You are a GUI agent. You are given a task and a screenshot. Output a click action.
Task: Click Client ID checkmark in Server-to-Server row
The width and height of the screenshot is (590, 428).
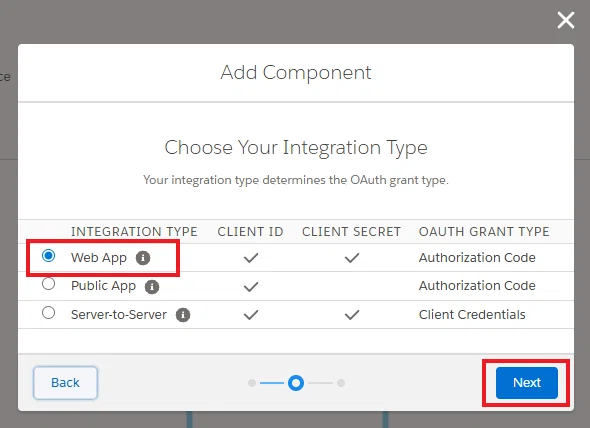251,315
